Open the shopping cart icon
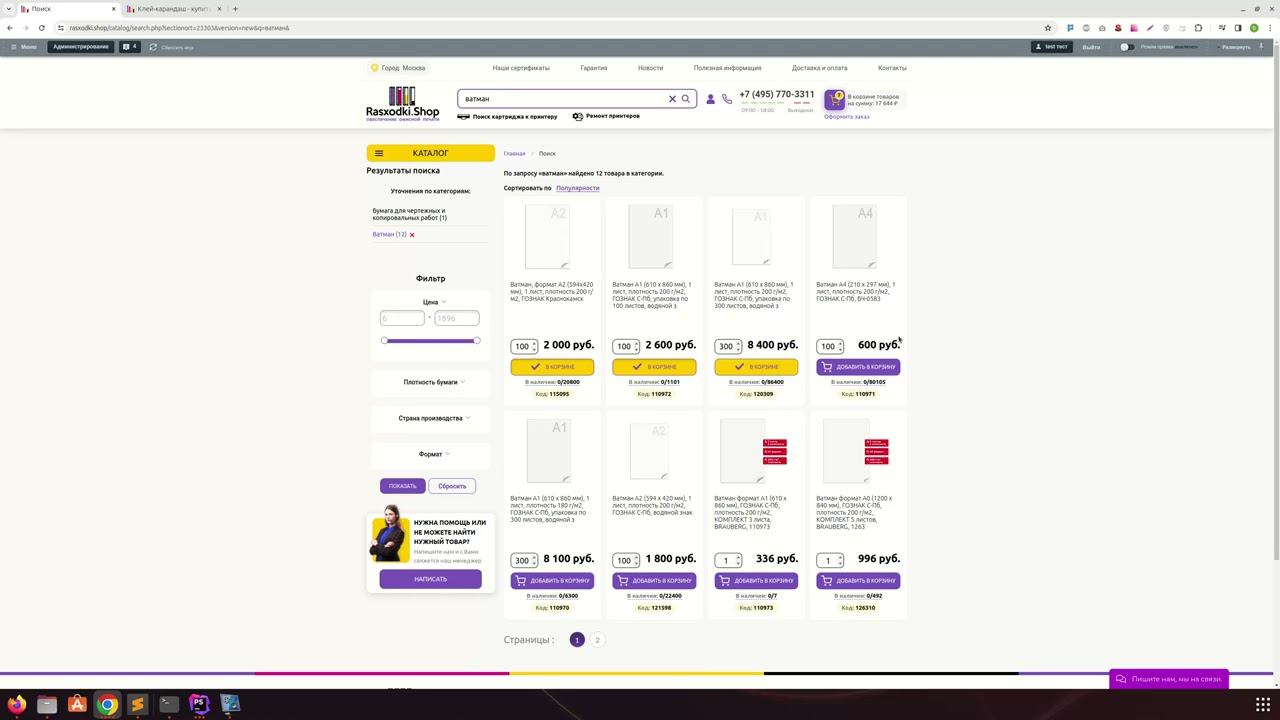Image resolution: width=1280 pixels, height=720 pixels. click(835, 99)
